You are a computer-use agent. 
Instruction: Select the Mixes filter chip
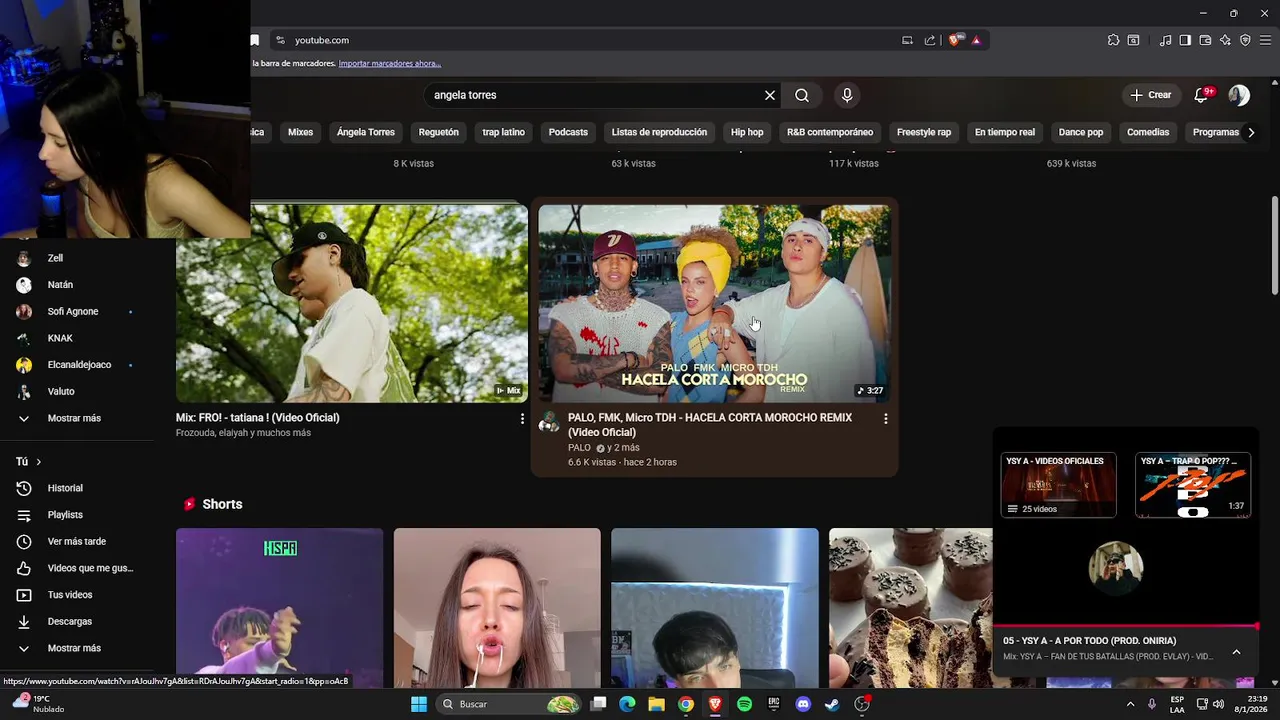(300, 132)
